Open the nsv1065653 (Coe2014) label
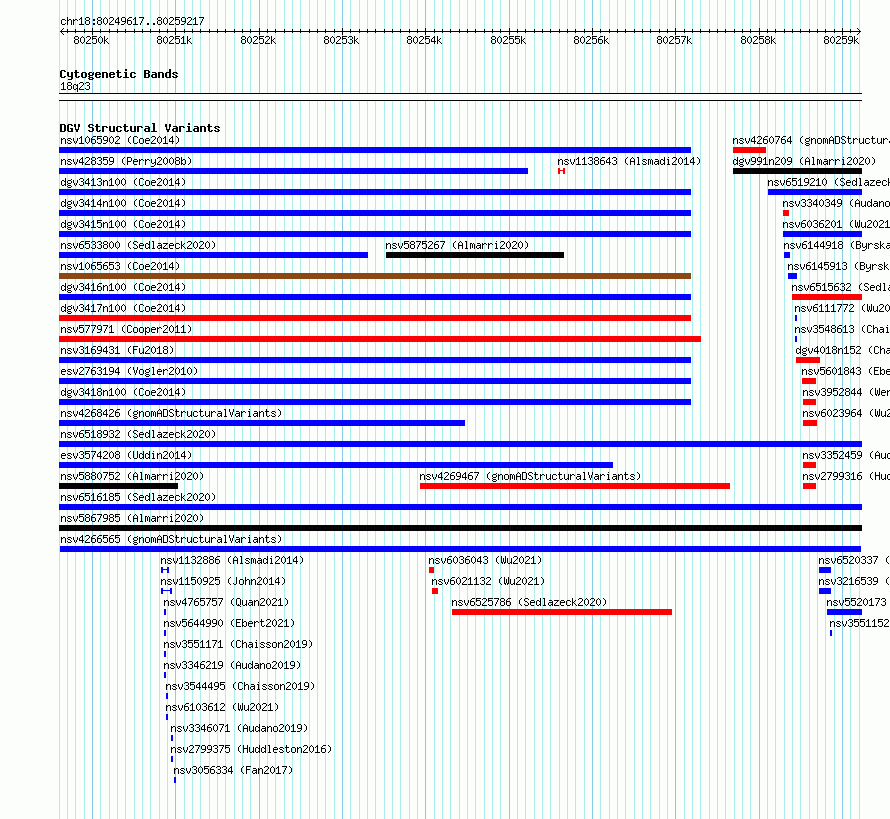 (x=120, y=266)
